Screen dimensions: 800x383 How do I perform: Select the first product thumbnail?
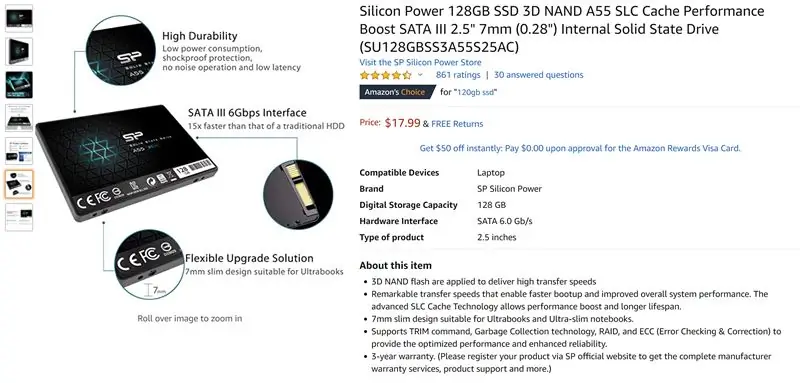coord(19,18)
